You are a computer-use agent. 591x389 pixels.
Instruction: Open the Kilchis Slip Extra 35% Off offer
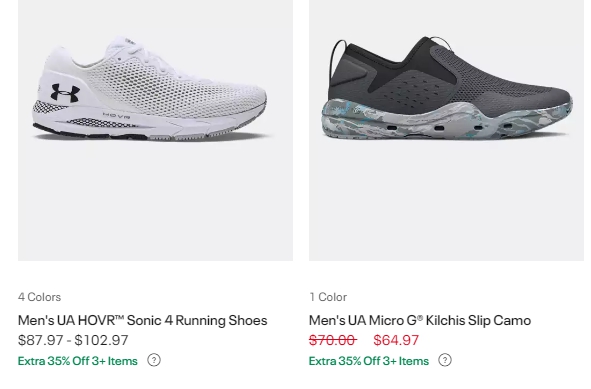tap(369, 361)
